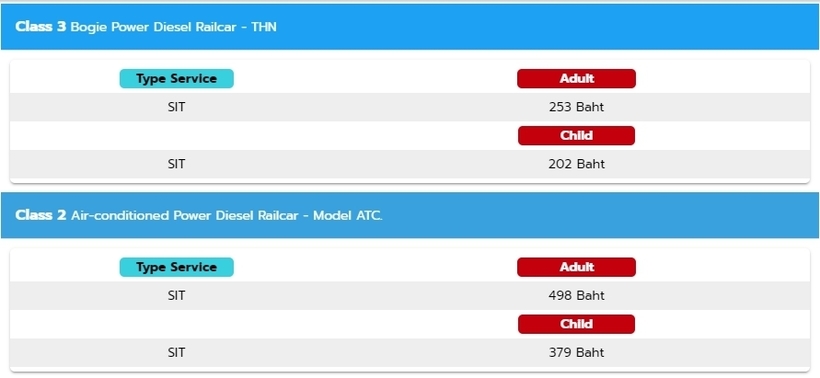Image resolution: width=820 pixels, height=378 pixels.
Task: Click SIT in the Class 3 adult row
Action: (x=177, y=107)
